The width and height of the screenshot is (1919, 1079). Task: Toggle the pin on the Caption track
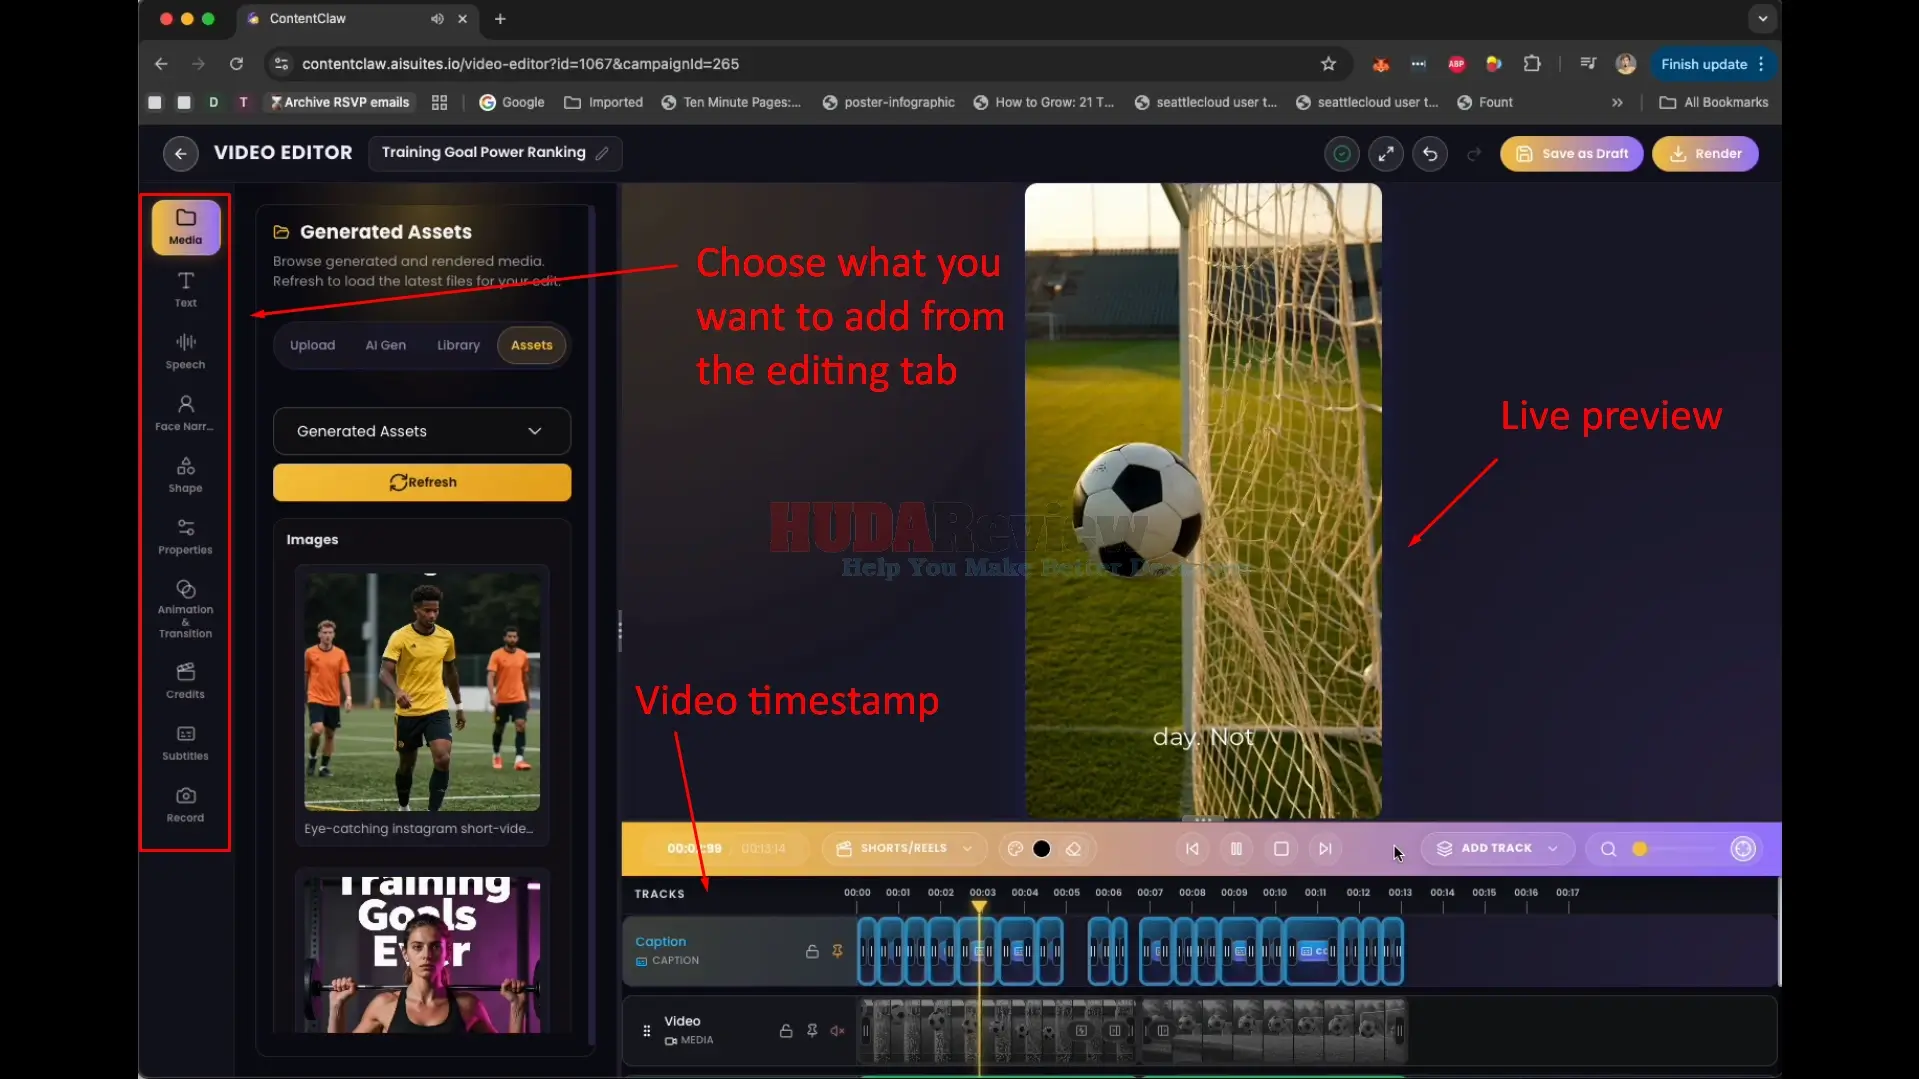838,951
